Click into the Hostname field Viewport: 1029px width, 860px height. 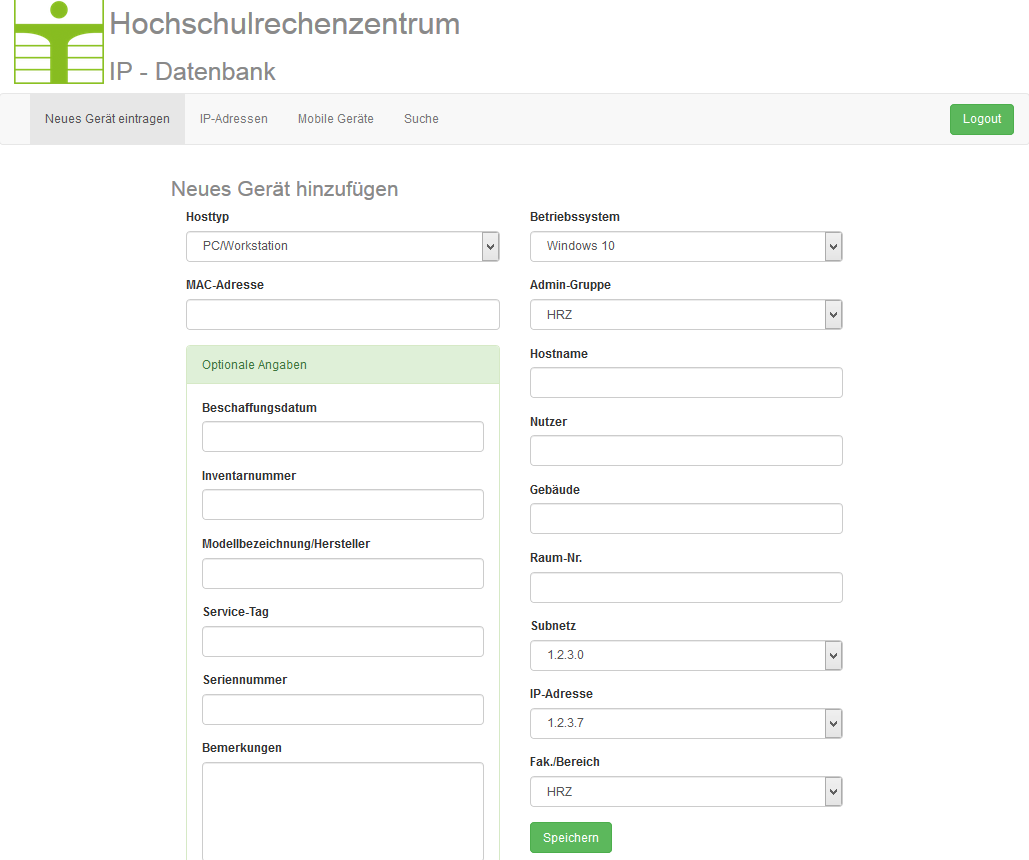(x=686, y=383)
